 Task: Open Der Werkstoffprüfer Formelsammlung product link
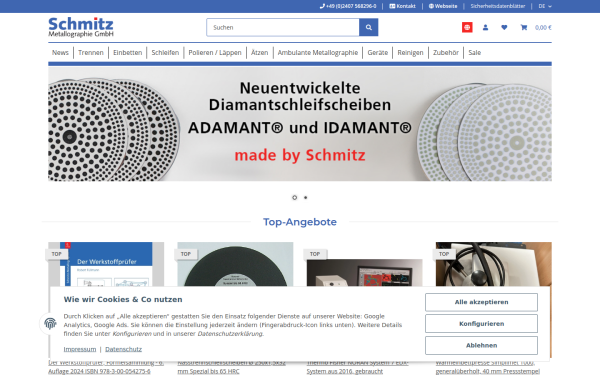pos(106,367)
